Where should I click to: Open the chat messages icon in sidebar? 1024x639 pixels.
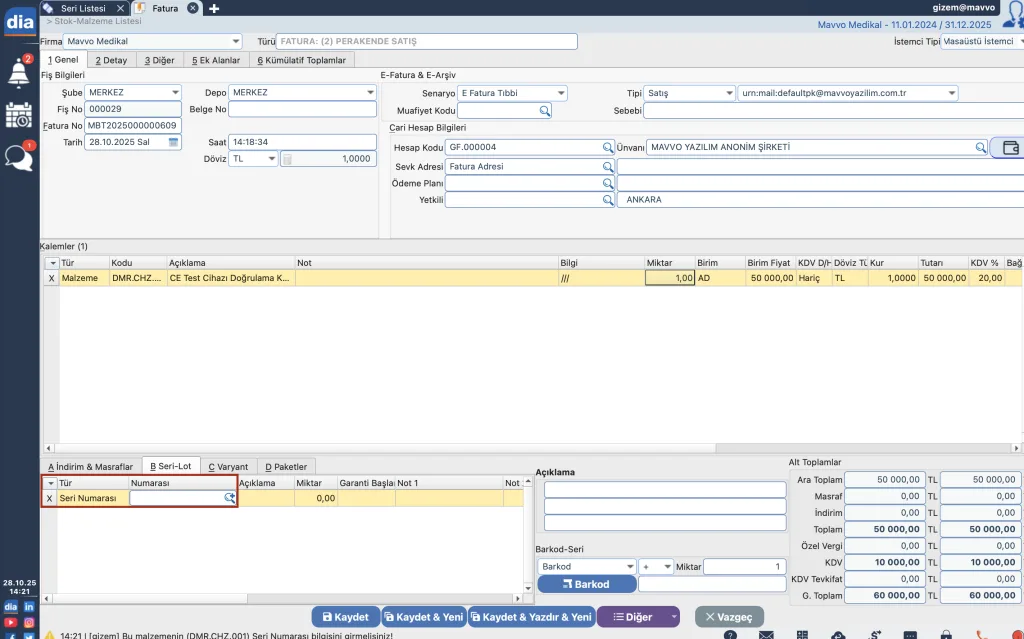pyautogui.click(x=19, y=158)
